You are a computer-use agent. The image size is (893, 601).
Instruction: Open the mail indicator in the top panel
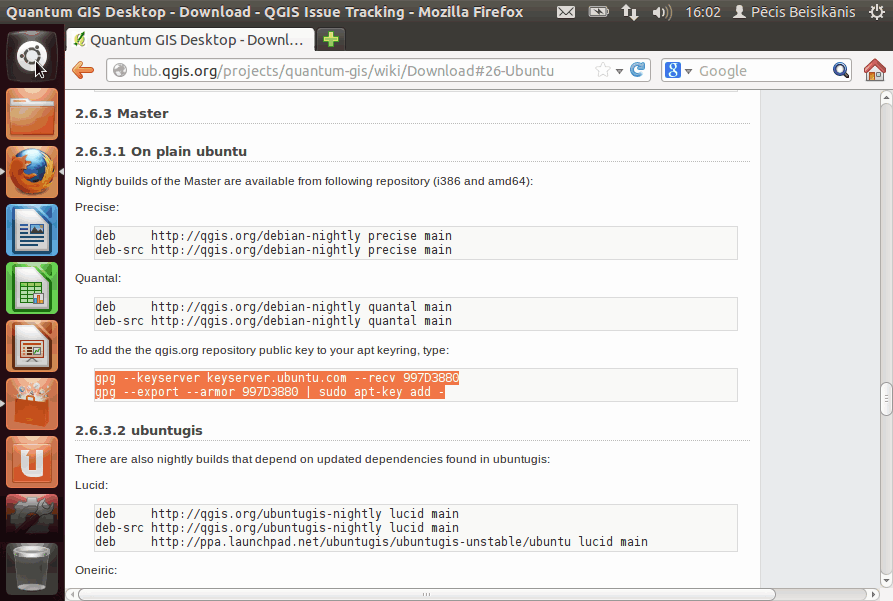566,12
